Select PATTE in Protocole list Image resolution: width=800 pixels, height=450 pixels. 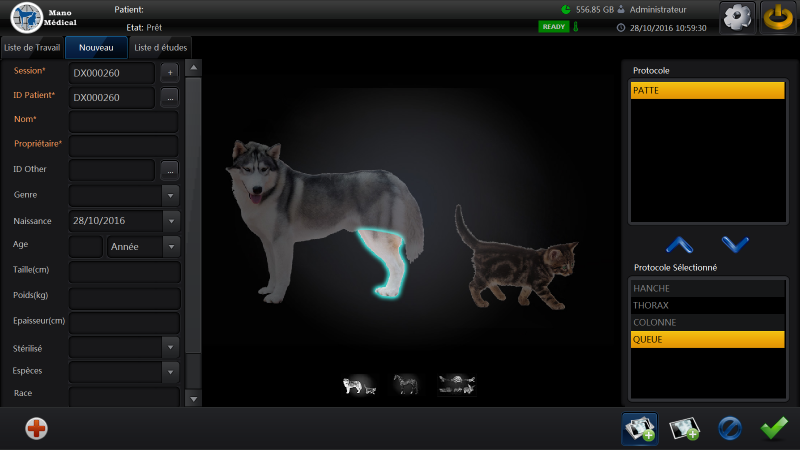tap(708, 90)
